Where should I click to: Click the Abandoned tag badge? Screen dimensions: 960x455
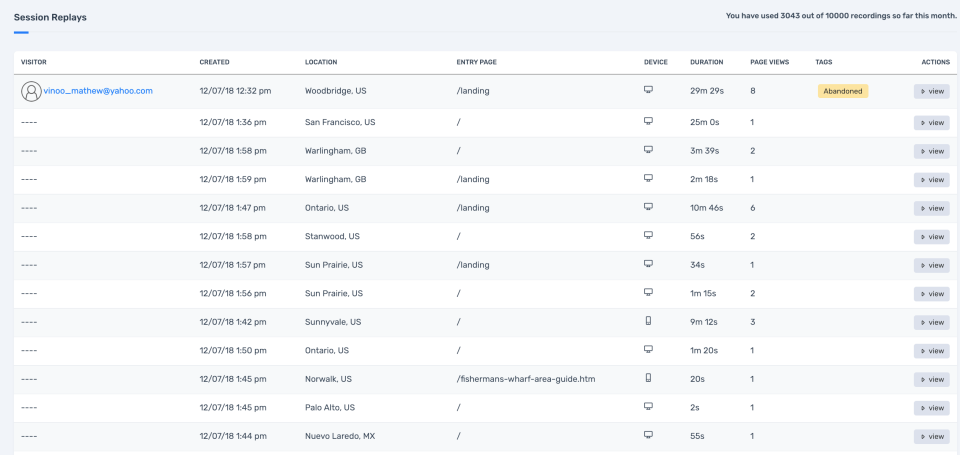point(843,91)
